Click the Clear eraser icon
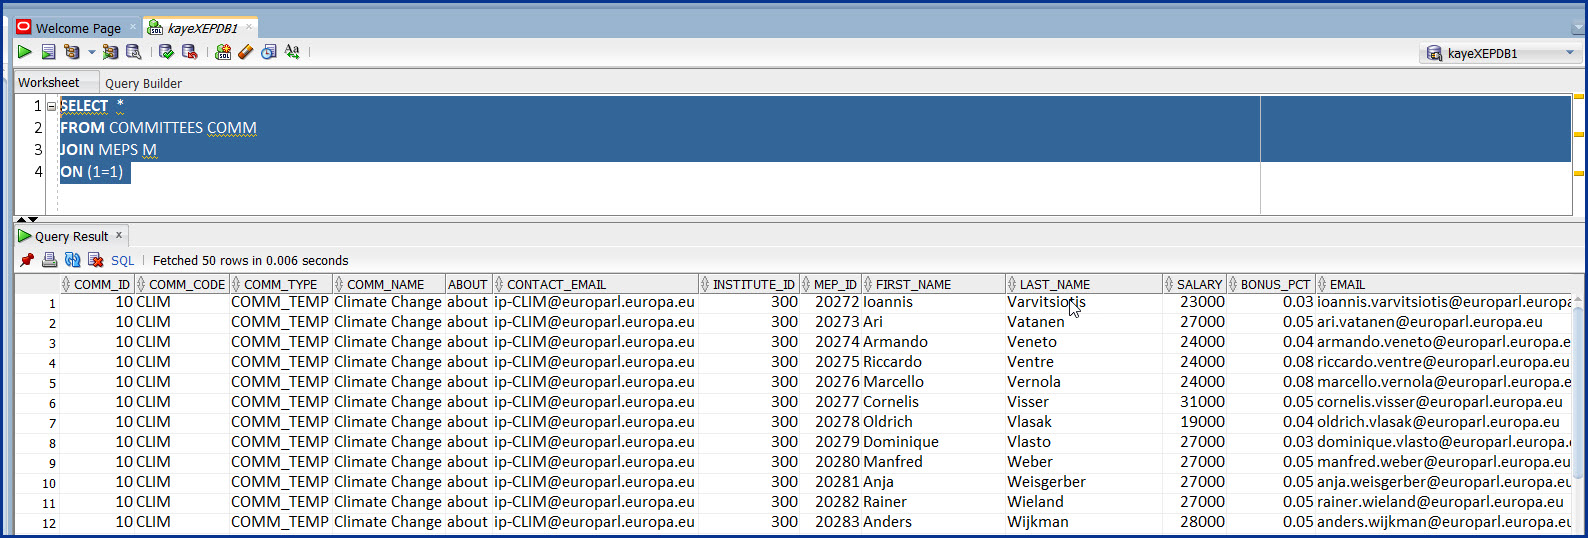The height and width of the screenshot is (538, 1588). click(x=246, y=52)
